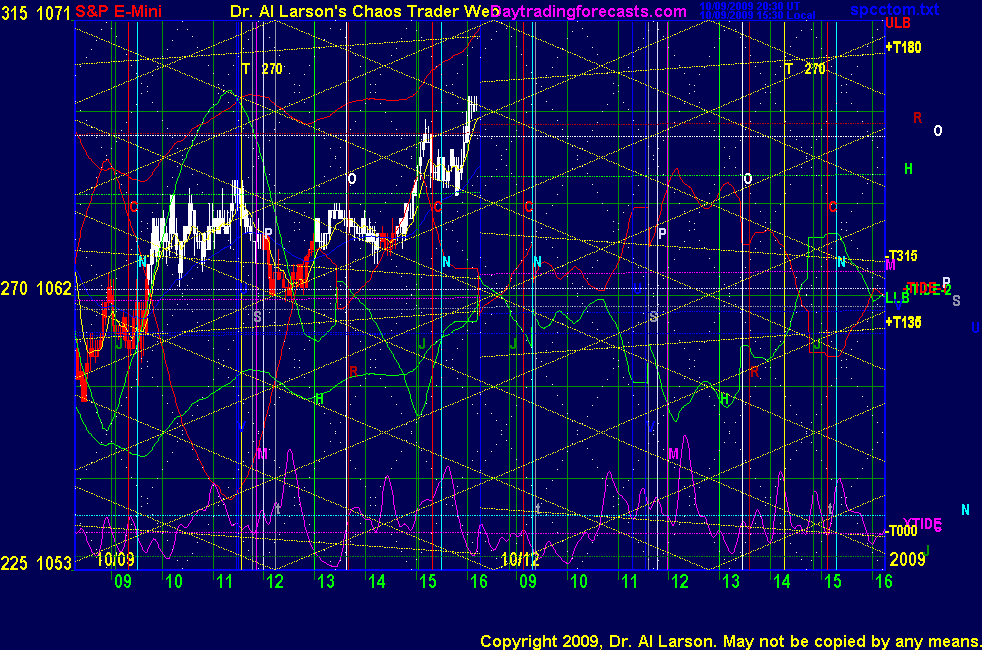Click the "10/09/2009 15:30 Local" timestamp
The height and width of the screenshot is (650, 982).
coord(757,15)
